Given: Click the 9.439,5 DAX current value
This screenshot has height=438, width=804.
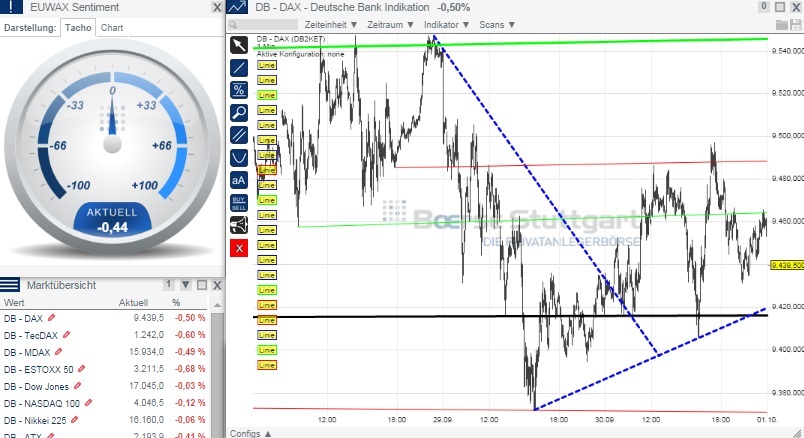Looking at the screenshot, I should [149, 318].
